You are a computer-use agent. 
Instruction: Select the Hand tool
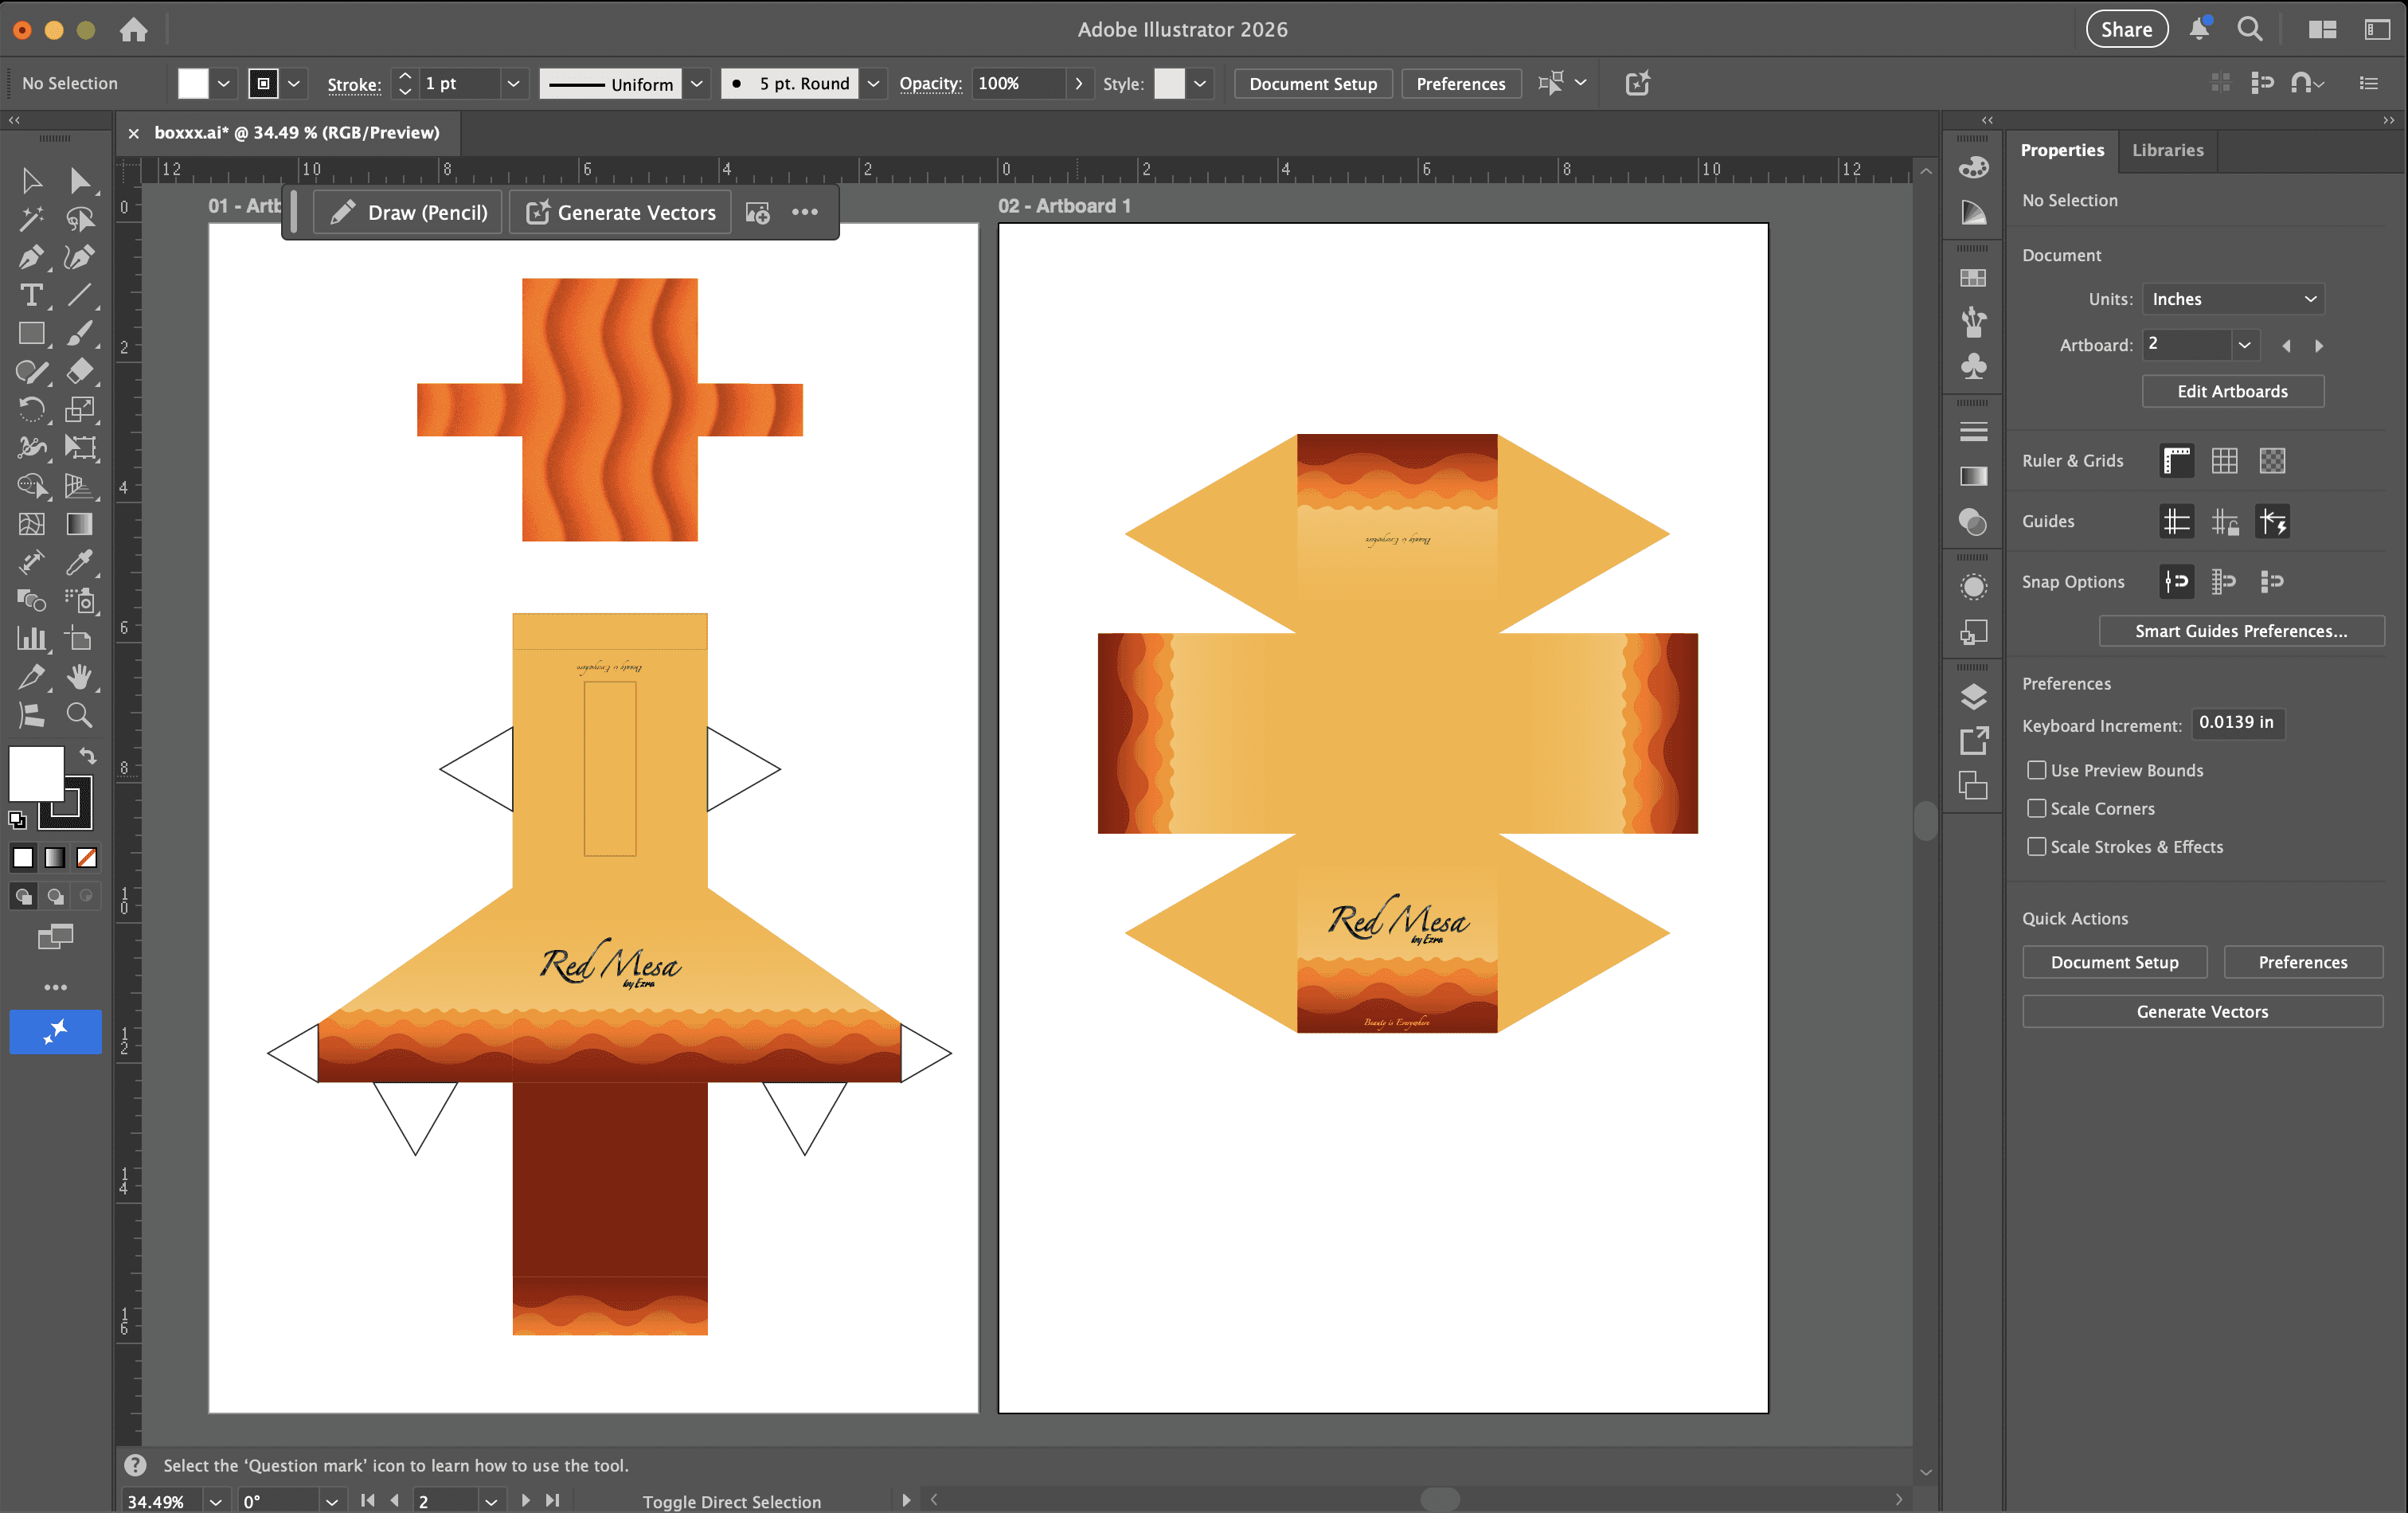[80, 677]
